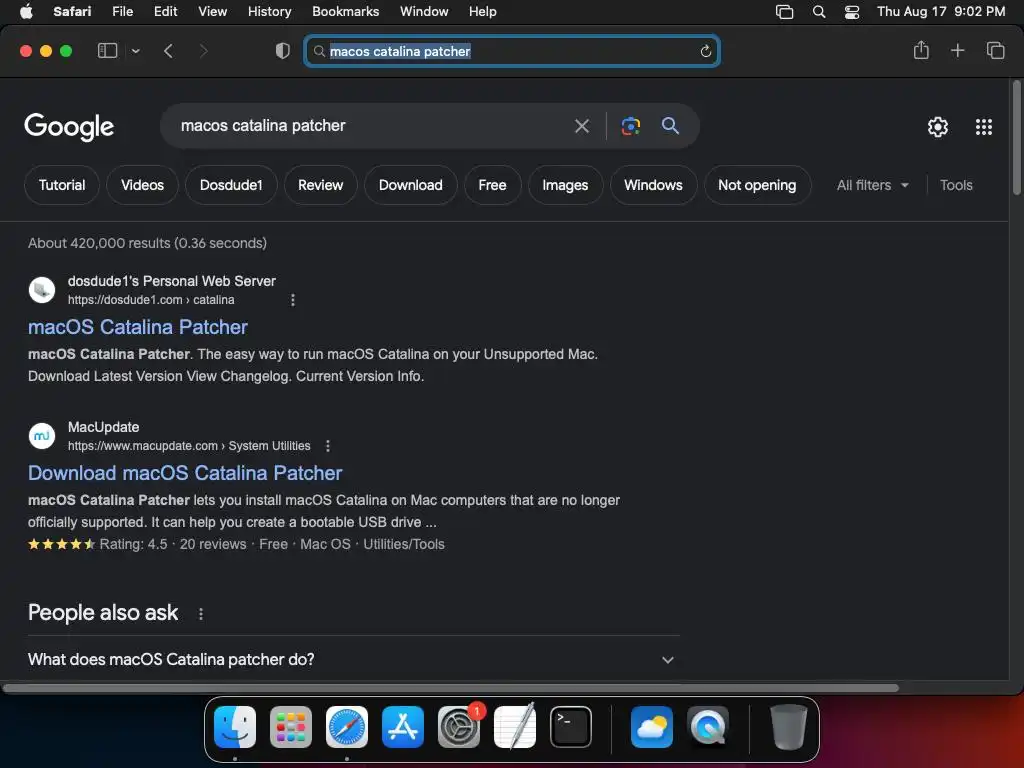Open the search Tools option

956,185
